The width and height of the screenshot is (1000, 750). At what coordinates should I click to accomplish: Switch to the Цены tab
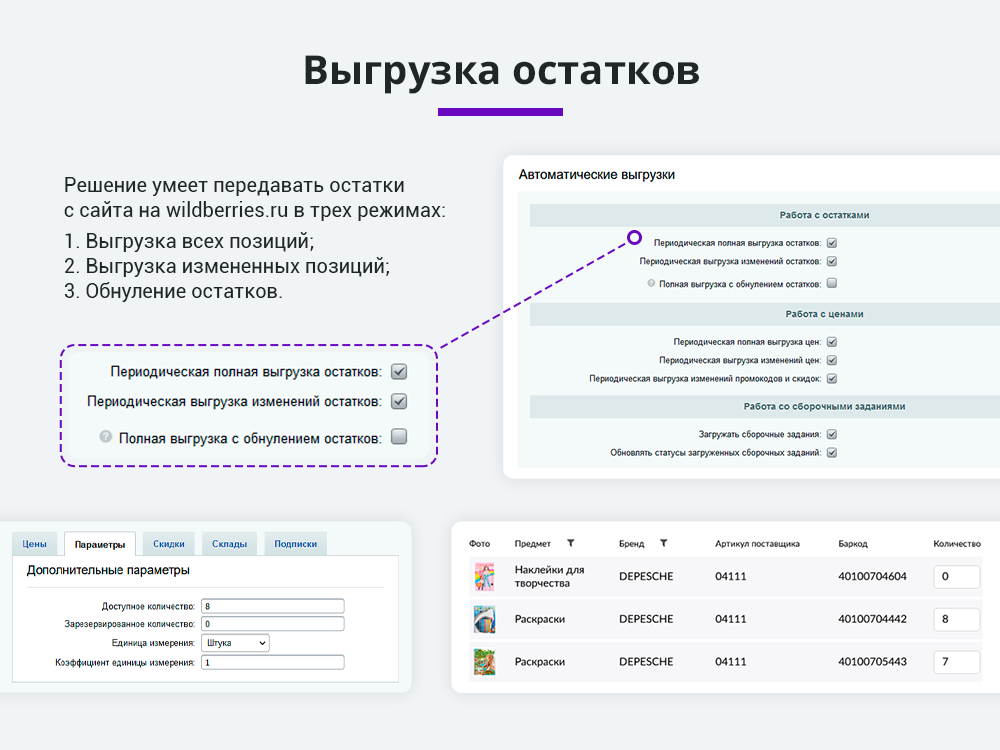36,543
